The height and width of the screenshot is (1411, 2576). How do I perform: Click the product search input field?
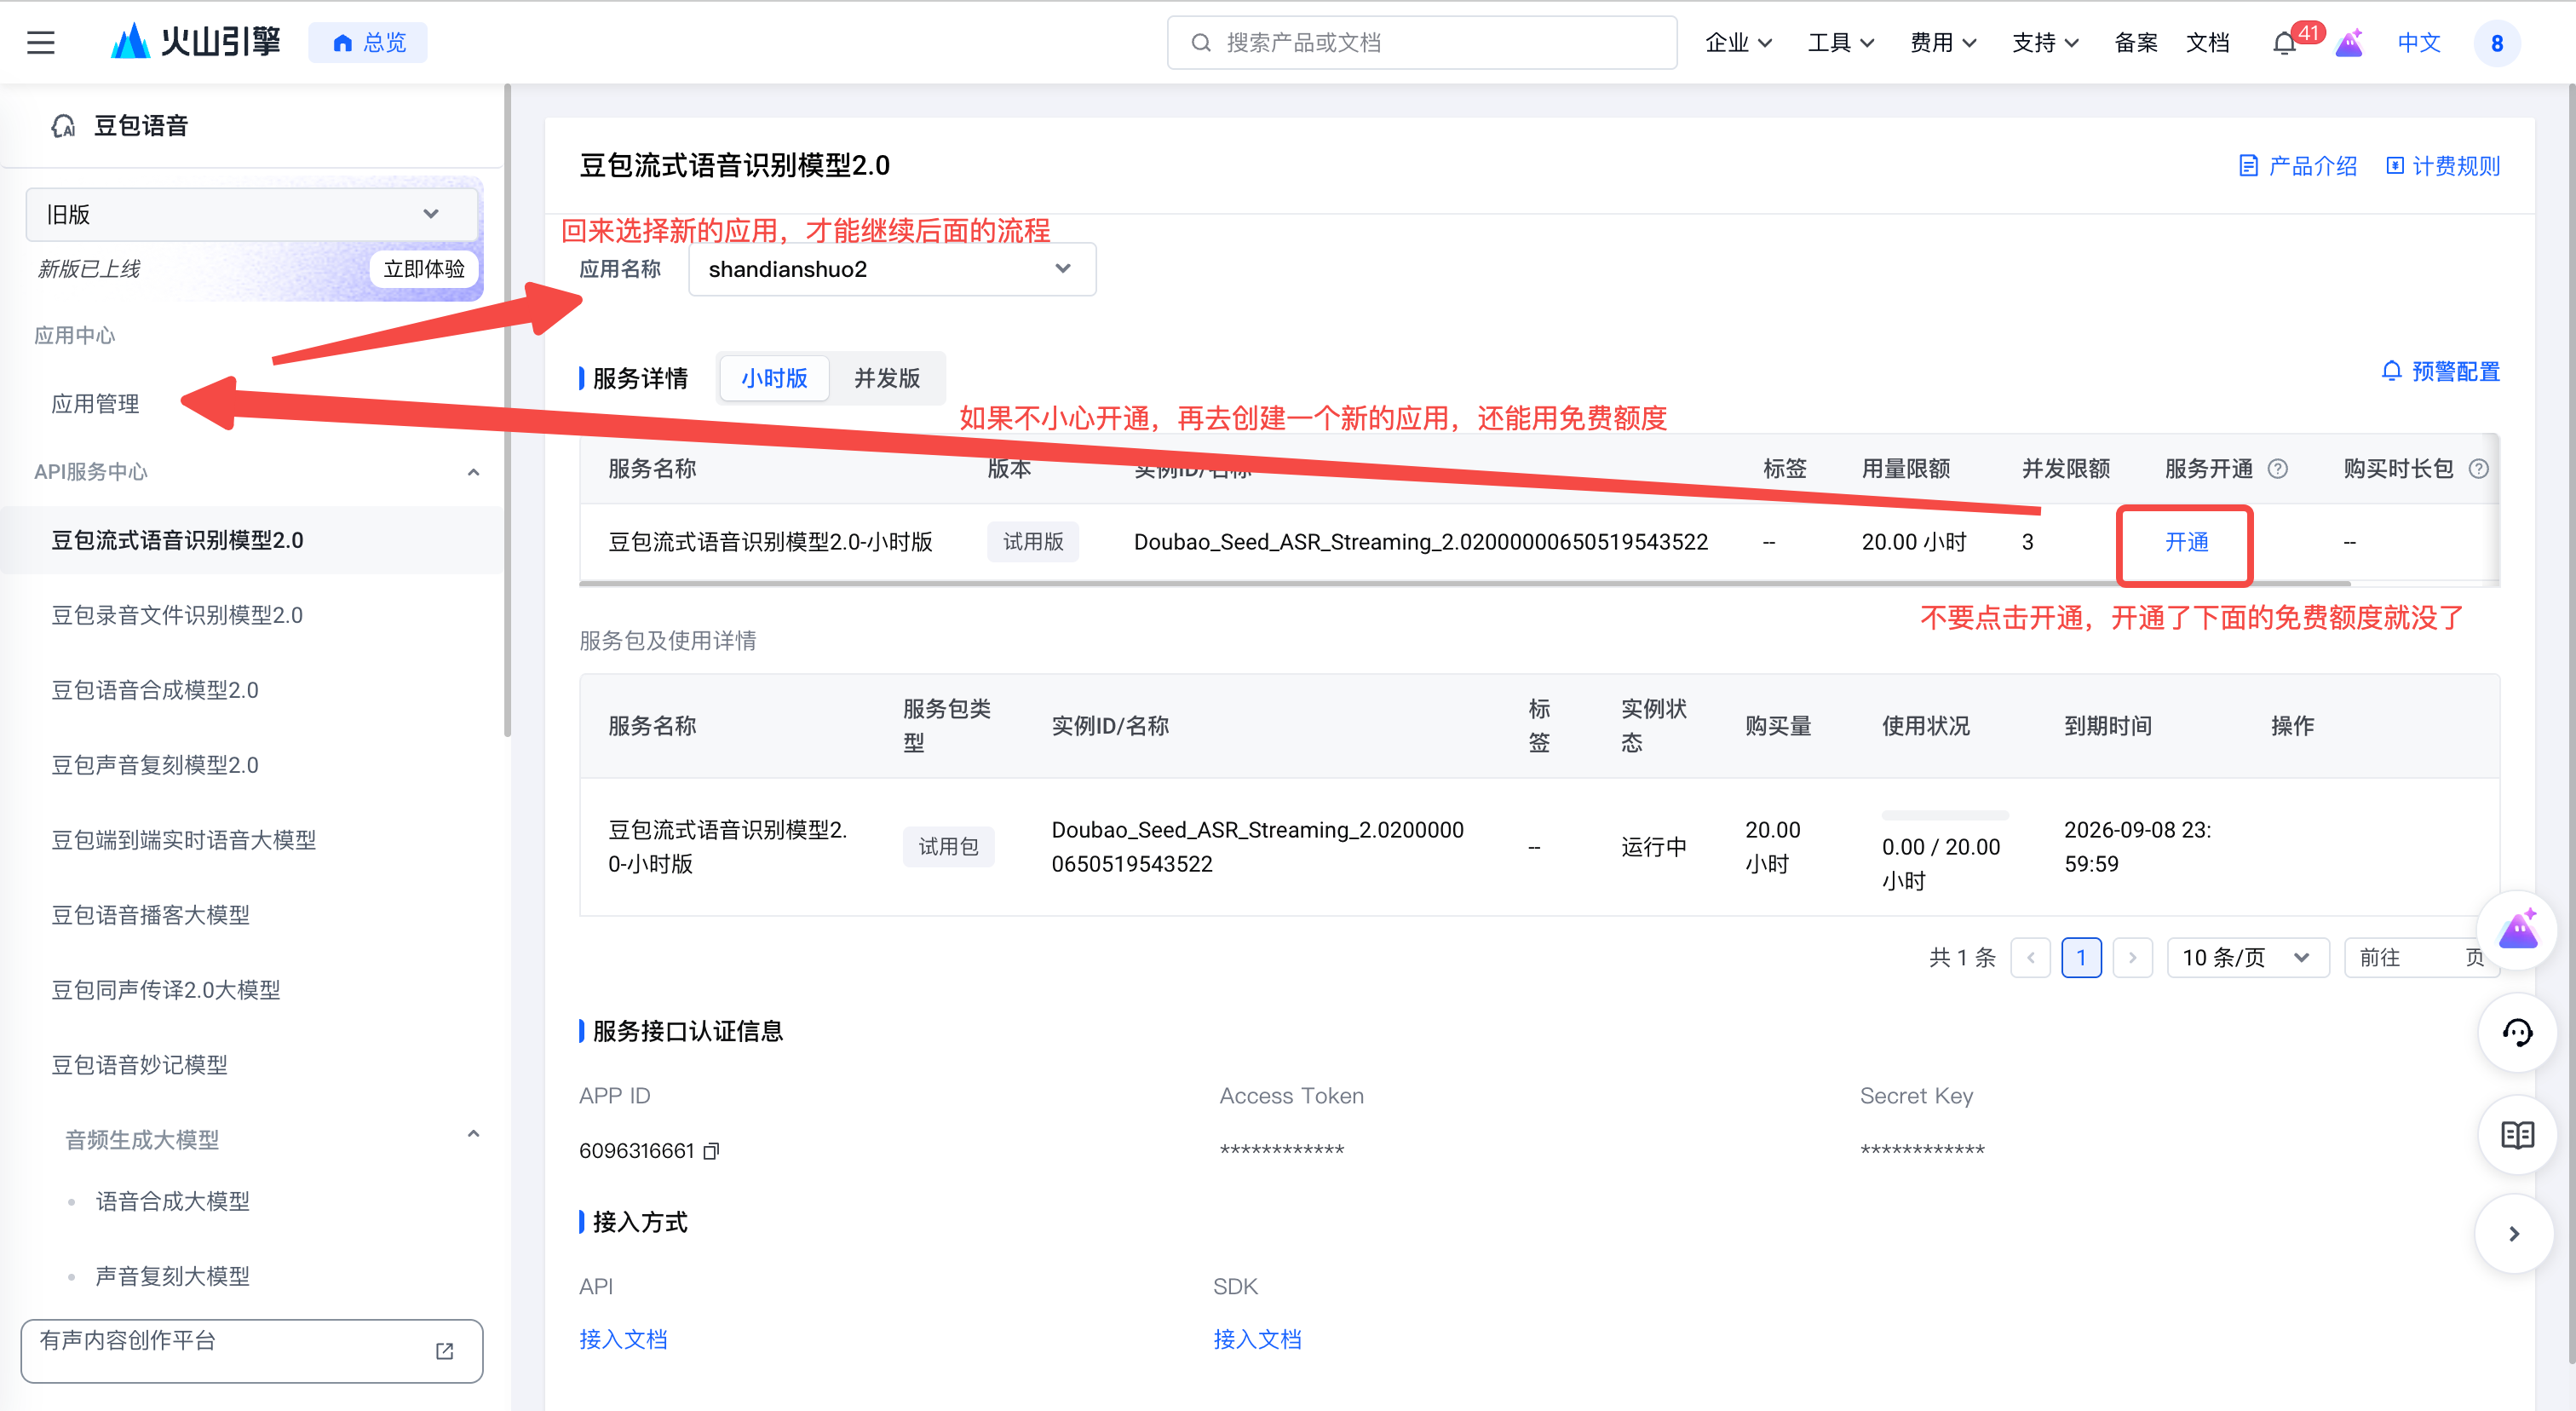coord(1421,43)
